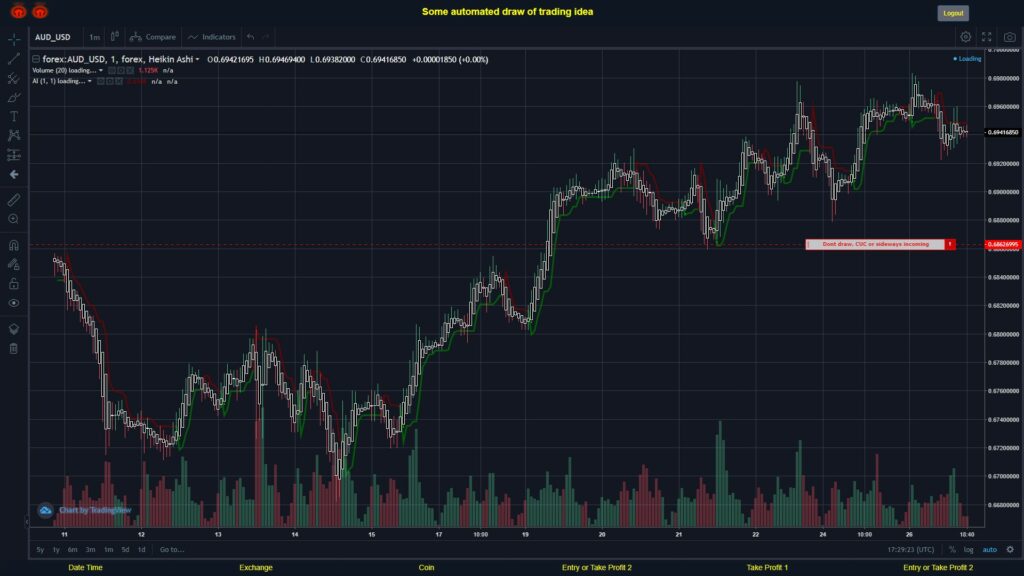Open price scale settings gear at bottom right
The image size is (1024, 576).
pos(1010,550)
